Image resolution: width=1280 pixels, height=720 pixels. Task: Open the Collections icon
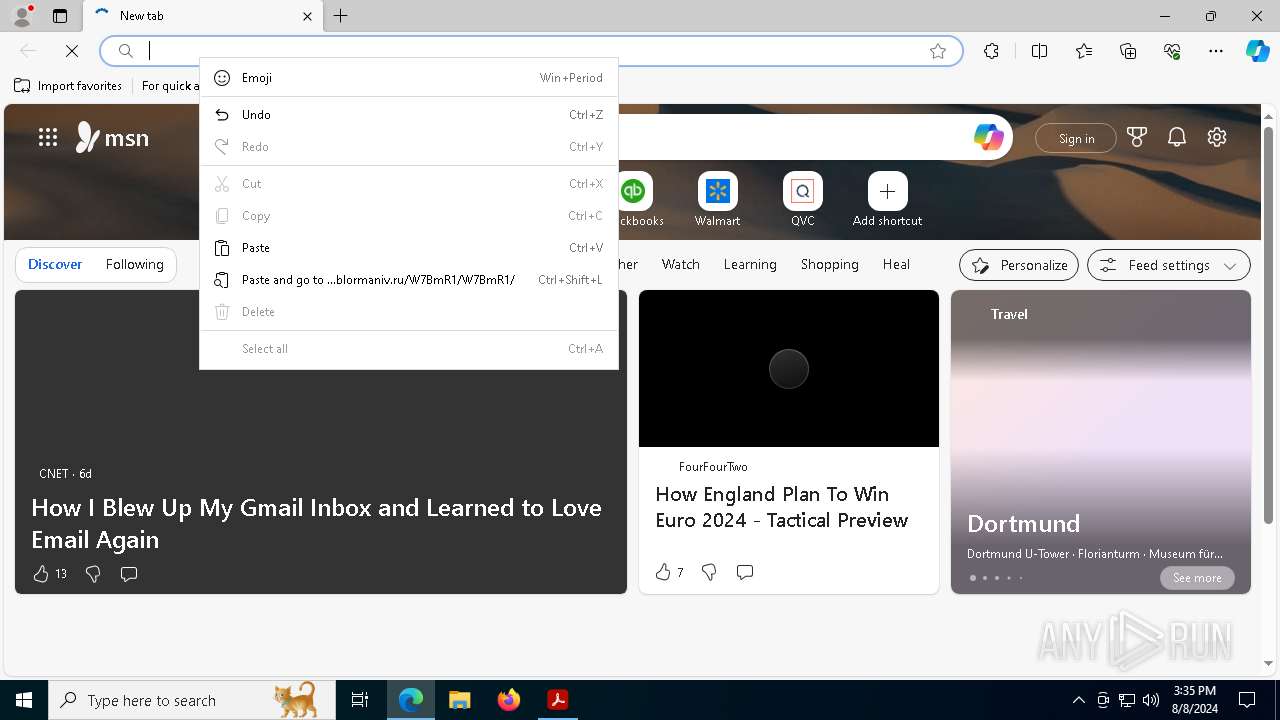click(x=1128, y=51)
